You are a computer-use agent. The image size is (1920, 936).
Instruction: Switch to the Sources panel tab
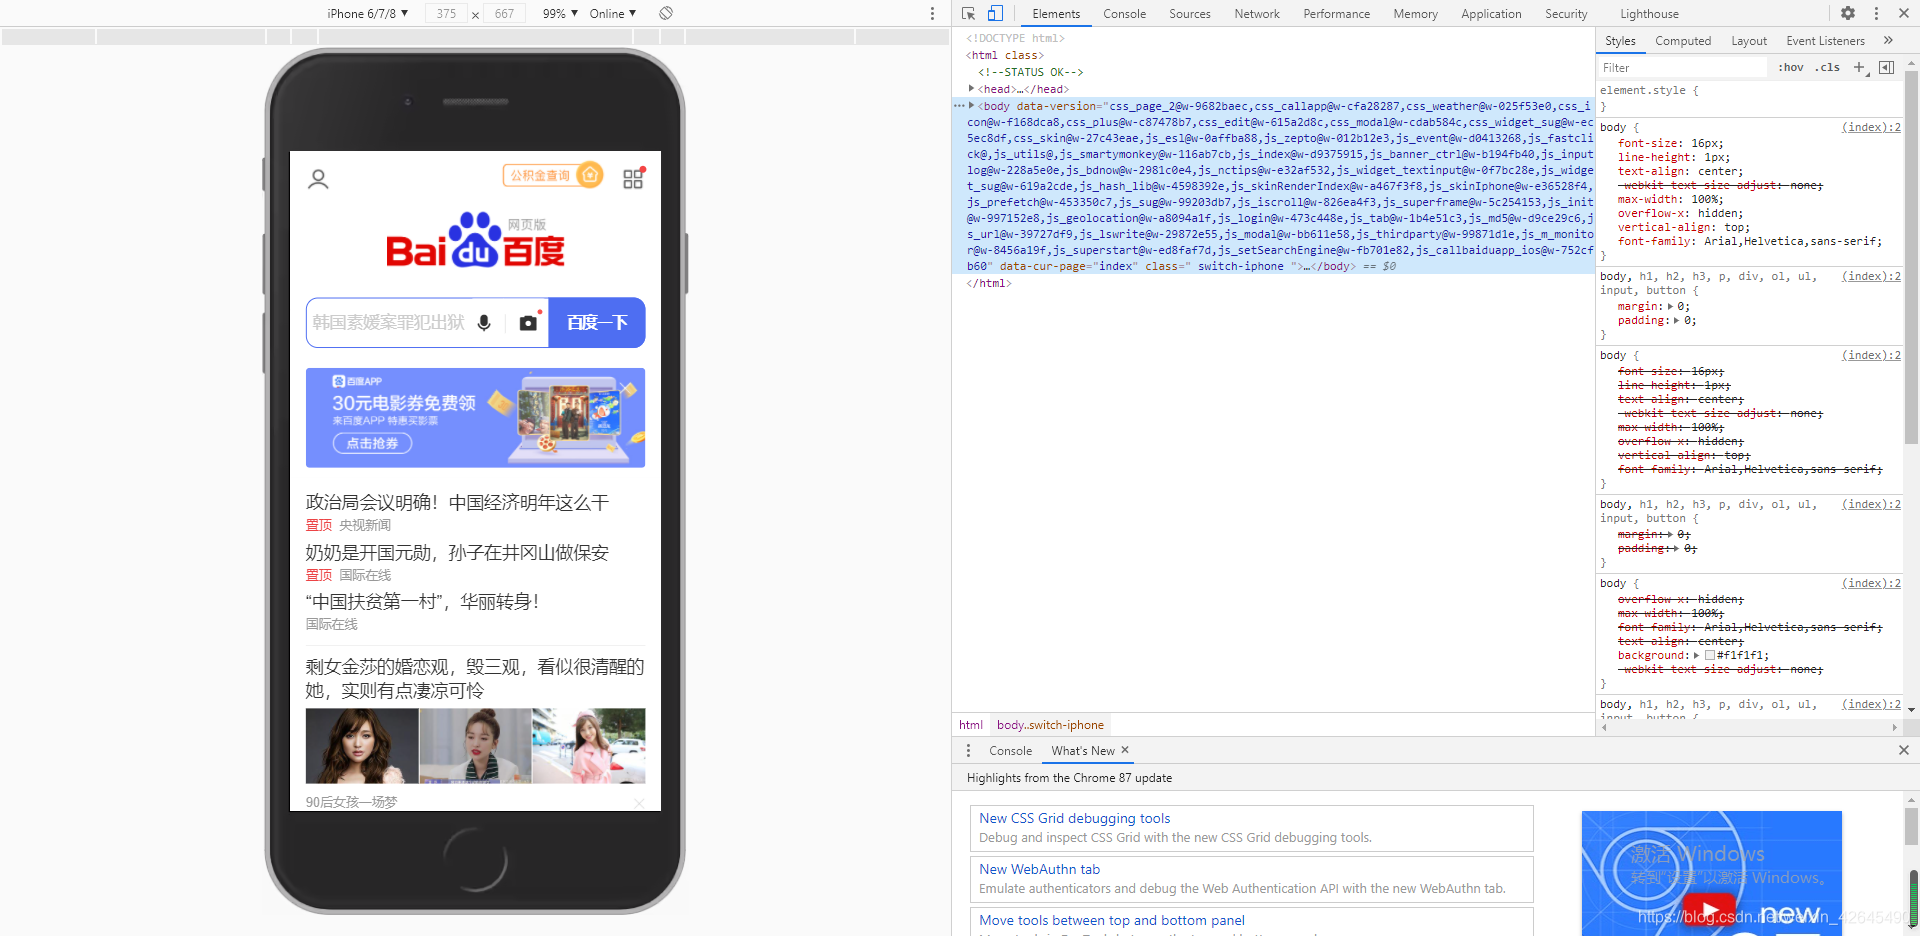pos(1189,13)
